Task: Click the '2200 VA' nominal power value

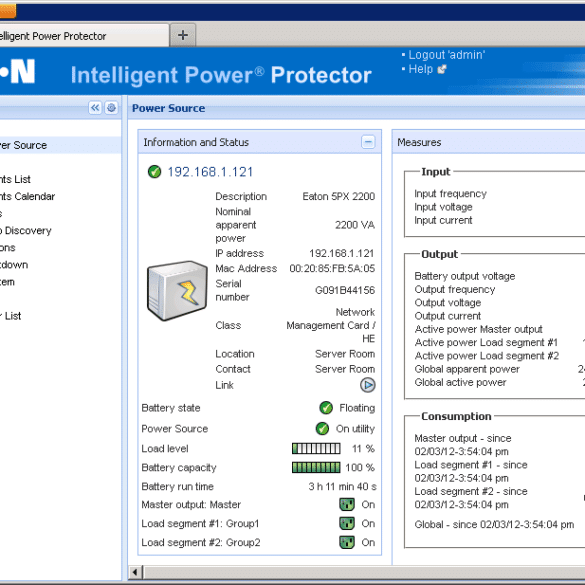Action: (355, 225)
